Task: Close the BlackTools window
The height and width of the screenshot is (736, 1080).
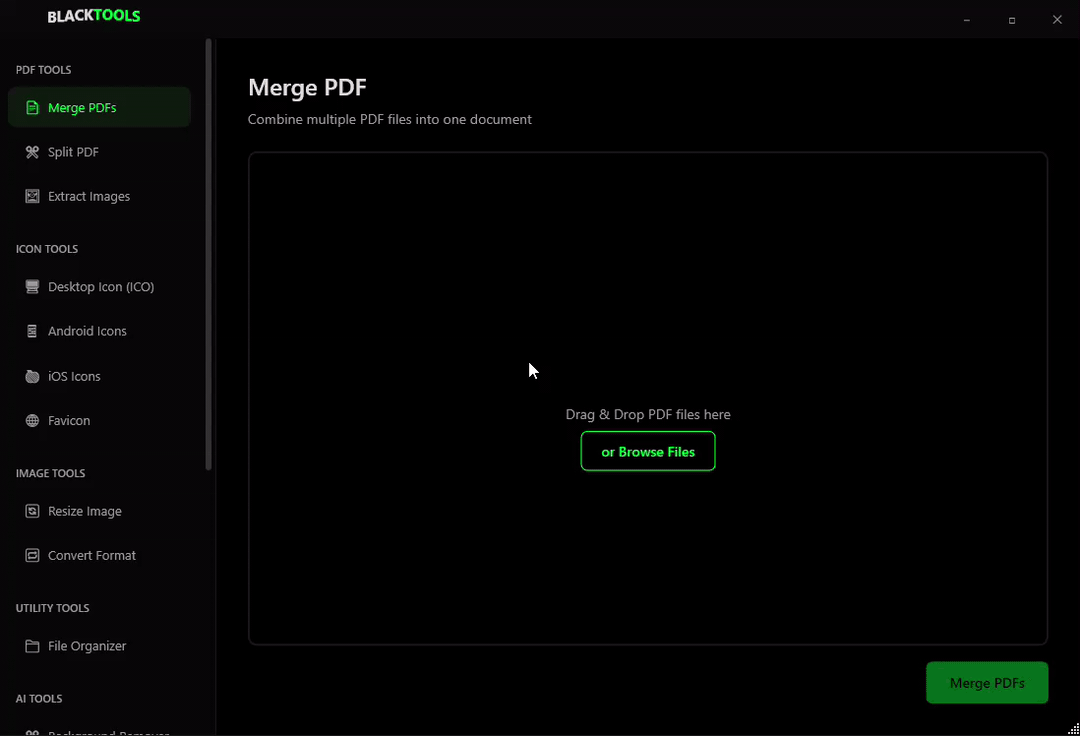Action: pyautogui.click(x=1057, y=20)
